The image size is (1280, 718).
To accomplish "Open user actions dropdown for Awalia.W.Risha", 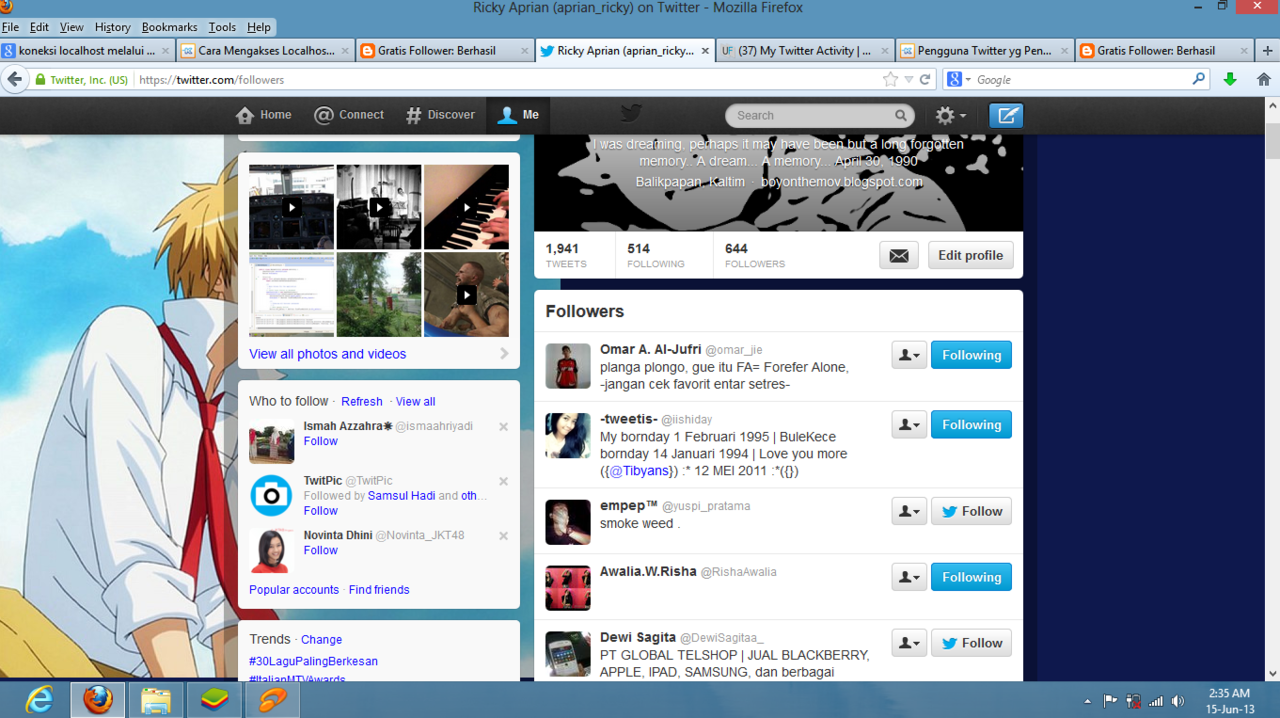I will (909, 577).
